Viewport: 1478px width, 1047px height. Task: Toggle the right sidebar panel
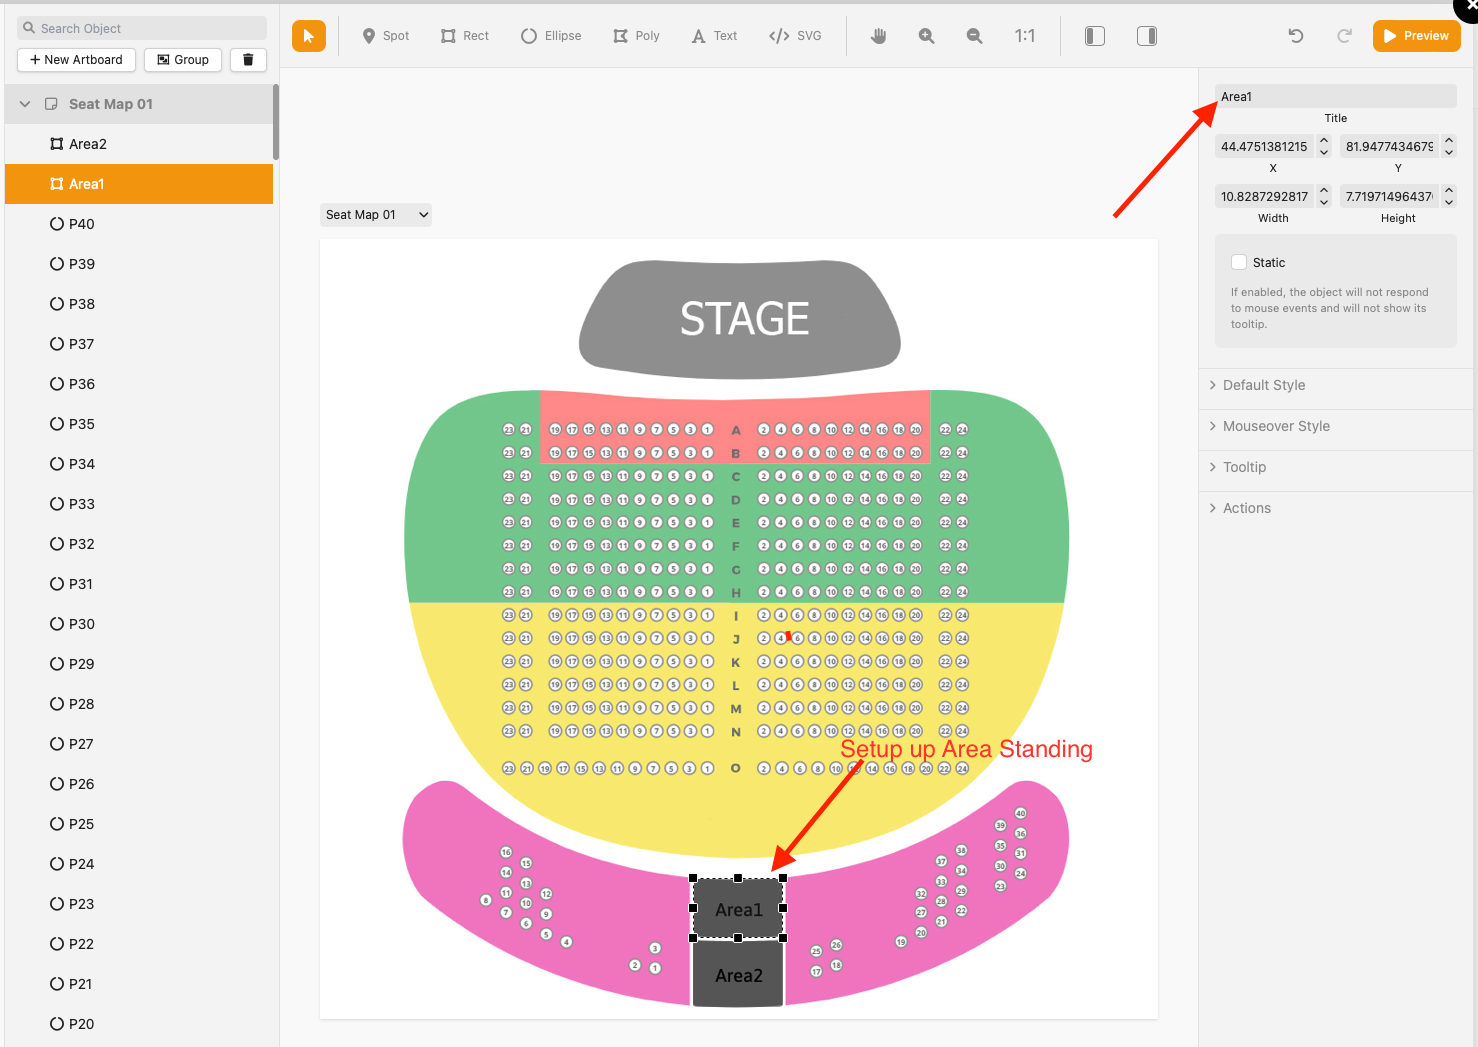pos(1147,36)
